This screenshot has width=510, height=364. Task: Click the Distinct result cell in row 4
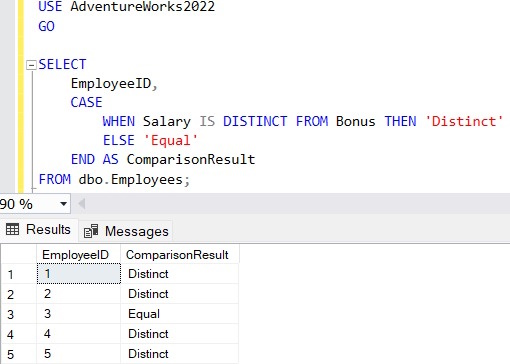179,334
